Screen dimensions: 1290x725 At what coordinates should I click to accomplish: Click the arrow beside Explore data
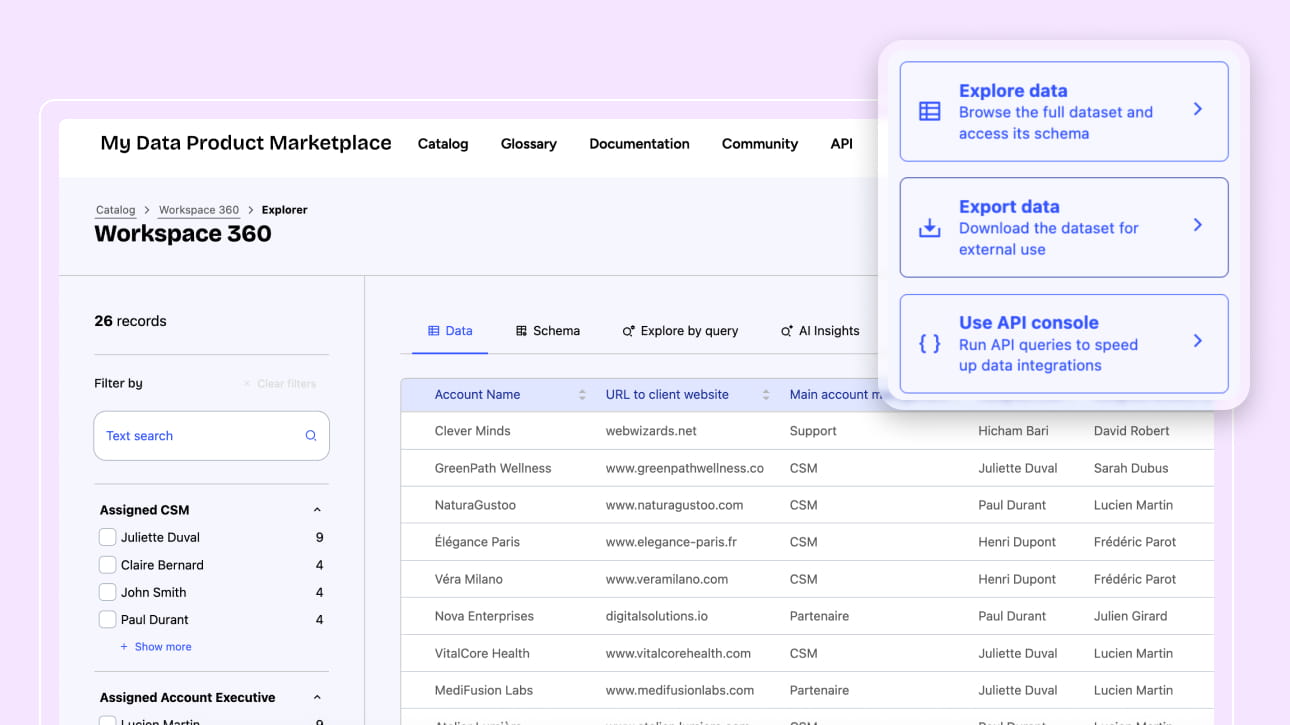pos(1198,109)
